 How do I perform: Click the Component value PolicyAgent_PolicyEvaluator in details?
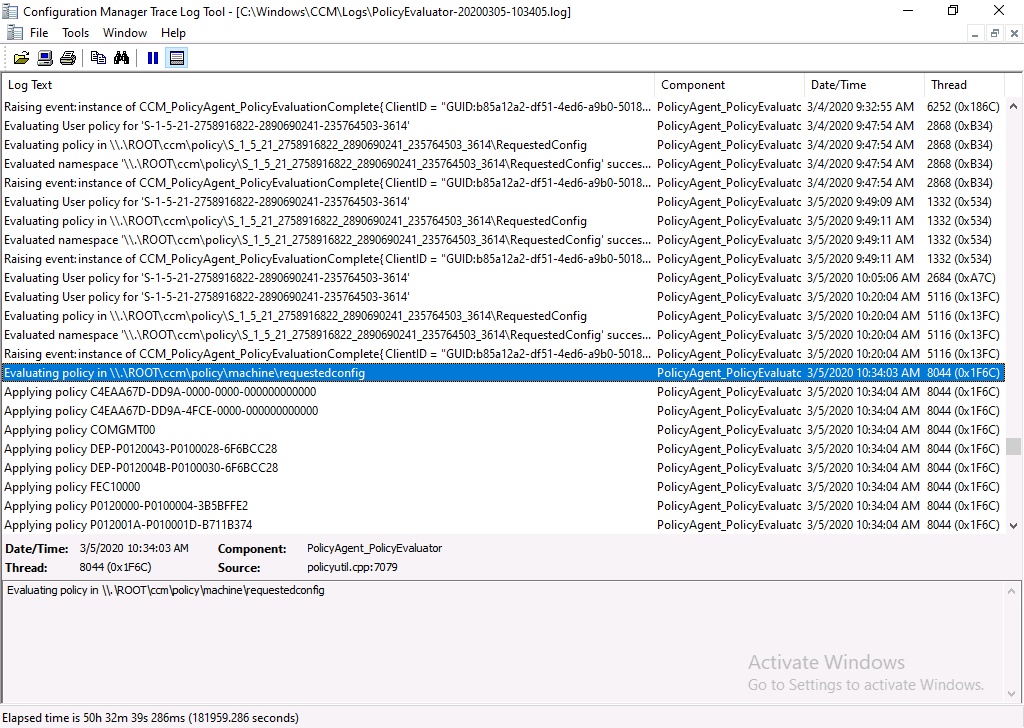pos(374,548)
